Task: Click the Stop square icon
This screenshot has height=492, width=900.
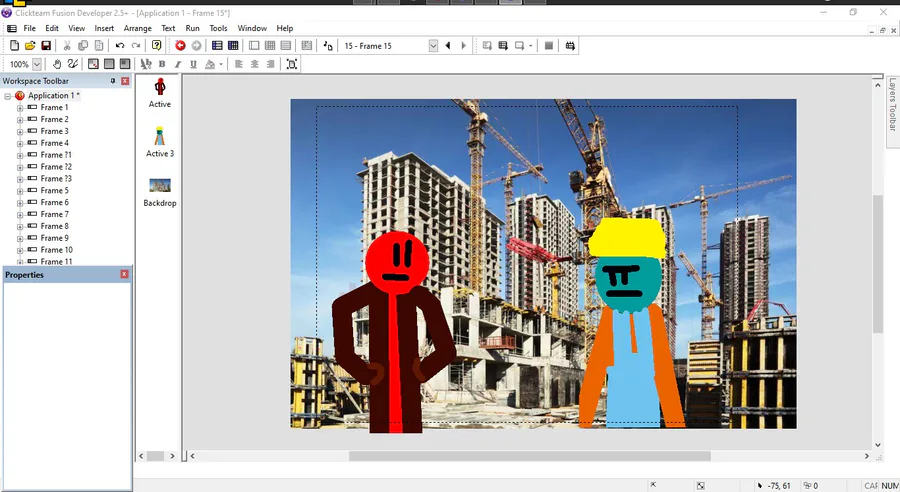Action: [x=549, y=45]
